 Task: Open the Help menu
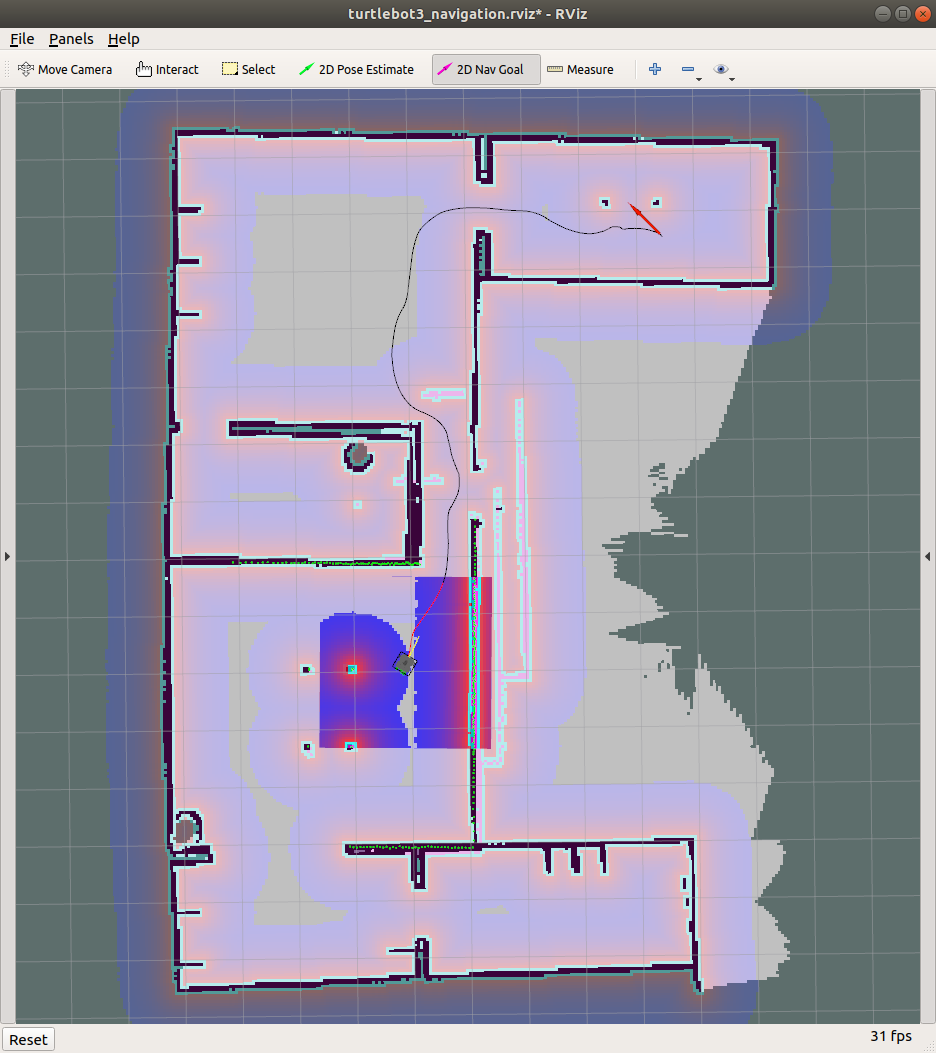(x=124, y=39)
